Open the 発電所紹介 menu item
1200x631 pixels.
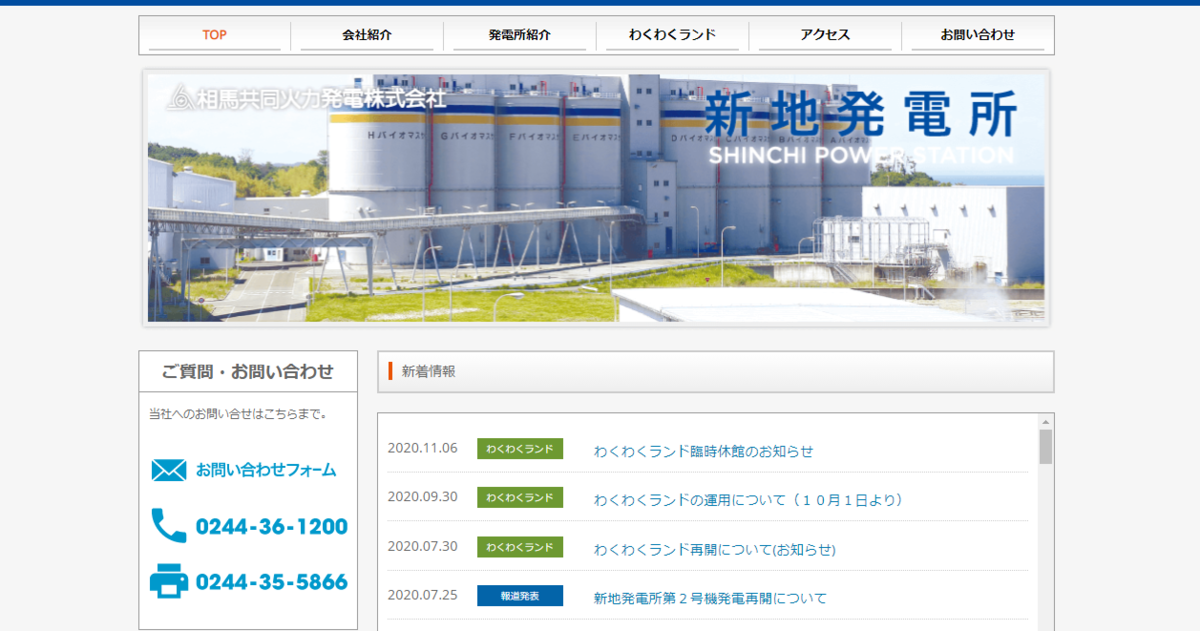tap(520, 35)
